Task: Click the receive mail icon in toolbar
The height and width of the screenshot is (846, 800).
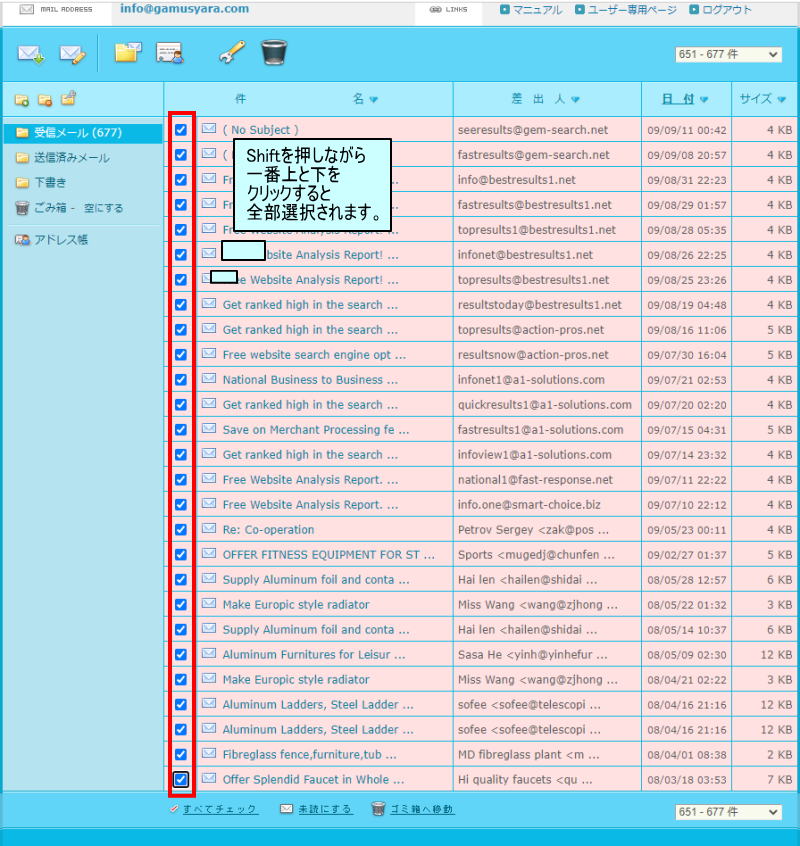Action: (x=31, y=54)
